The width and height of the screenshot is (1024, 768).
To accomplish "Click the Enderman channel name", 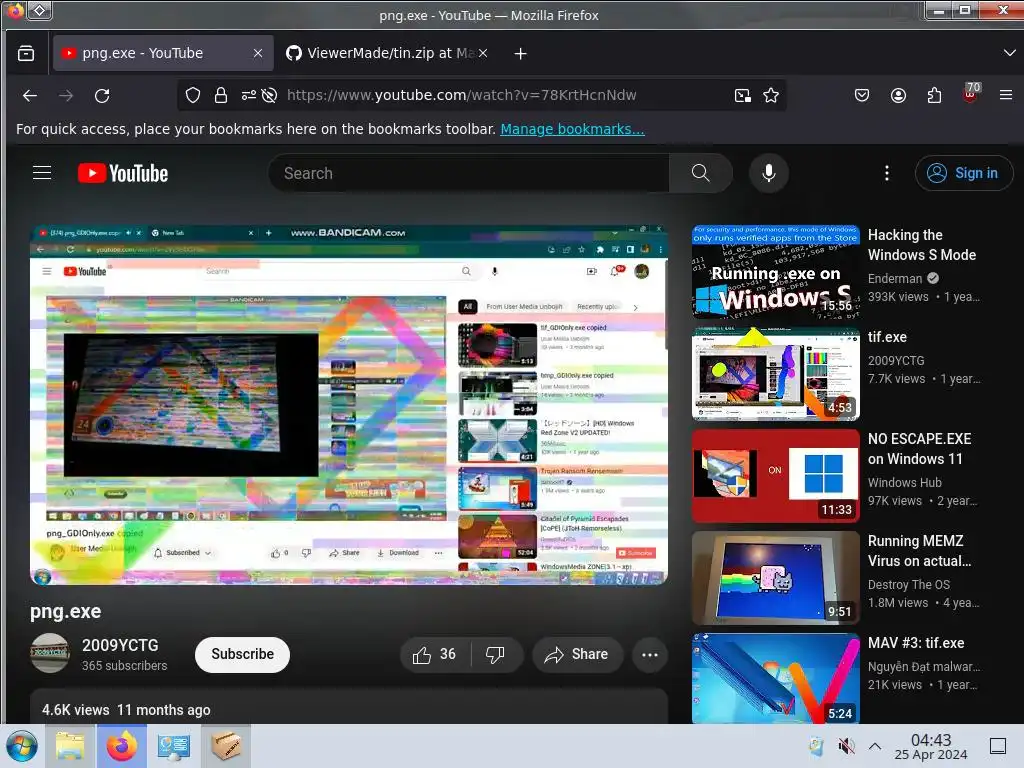I will (x=895, y=278).
